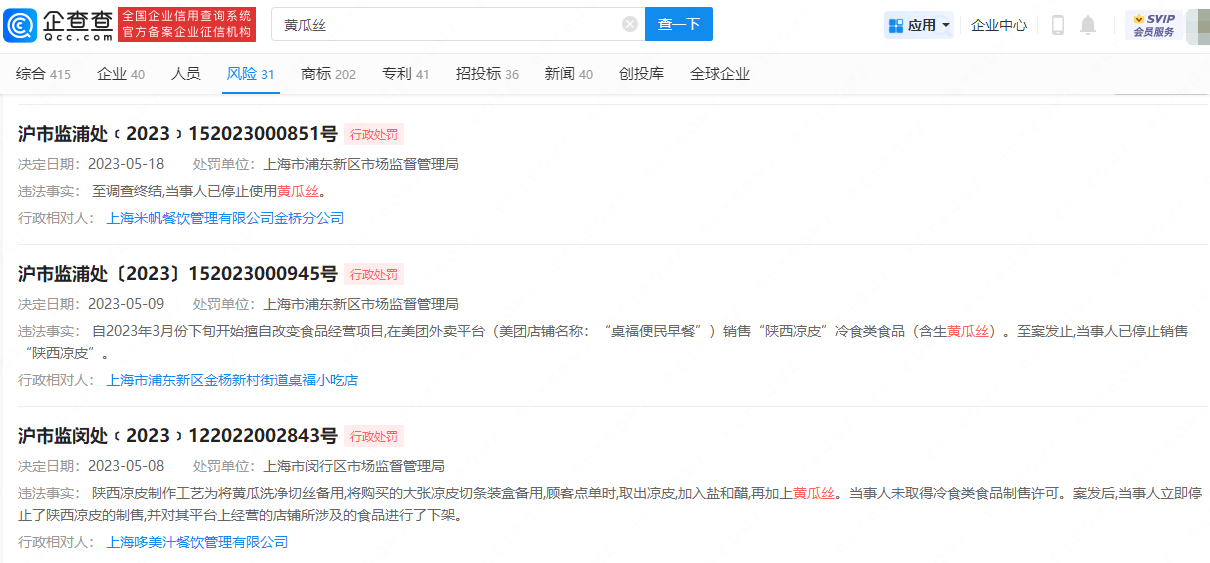Switch to the 企业 tab

[120, 74]
